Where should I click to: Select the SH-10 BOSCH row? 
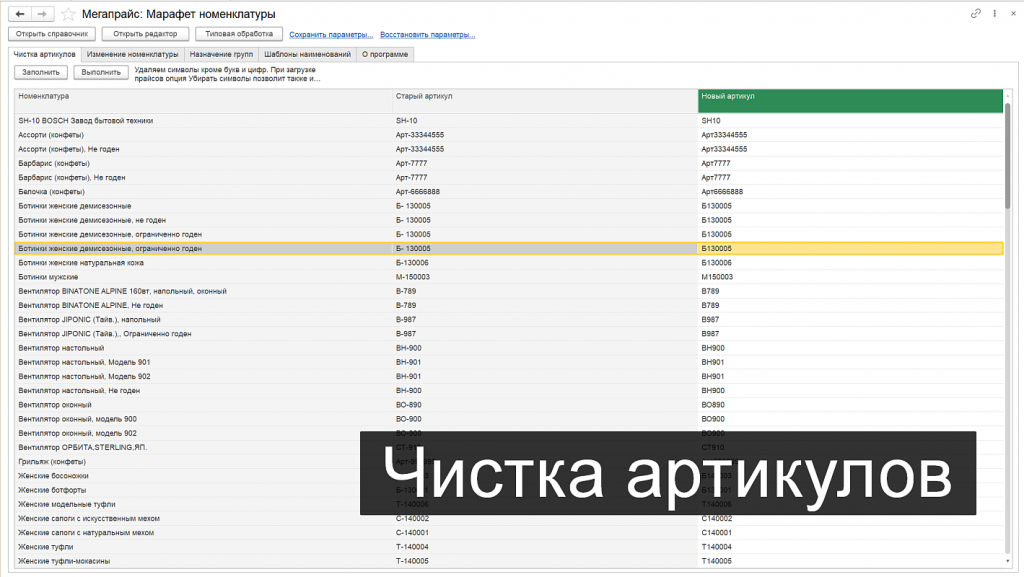[x=300, y=119]
